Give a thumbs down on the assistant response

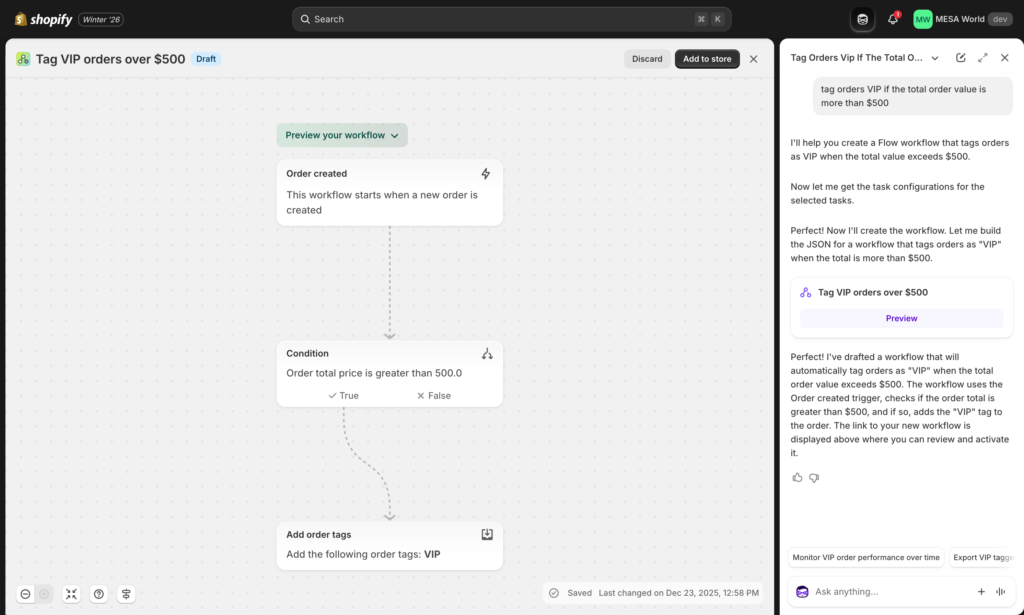point(813,477)
